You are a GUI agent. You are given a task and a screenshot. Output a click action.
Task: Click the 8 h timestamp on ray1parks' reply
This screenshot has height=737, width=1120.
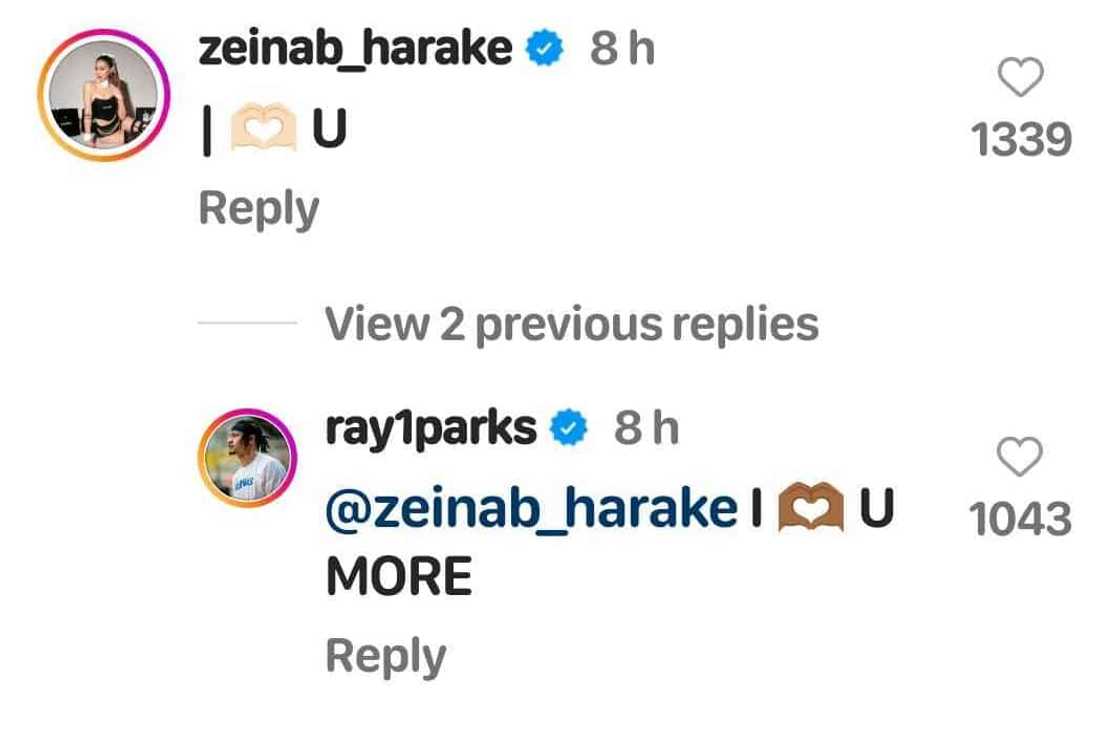[646, 428]
